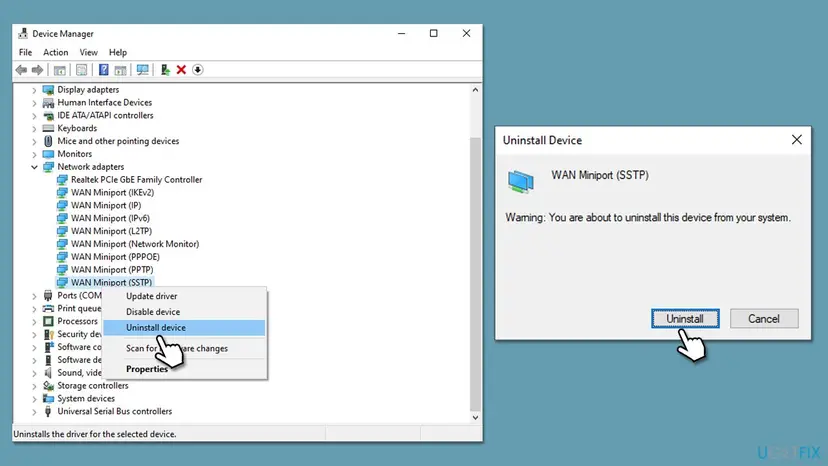828x466 pixels.
Task: Expand the System devices node
Action: (x=34, y=399)
